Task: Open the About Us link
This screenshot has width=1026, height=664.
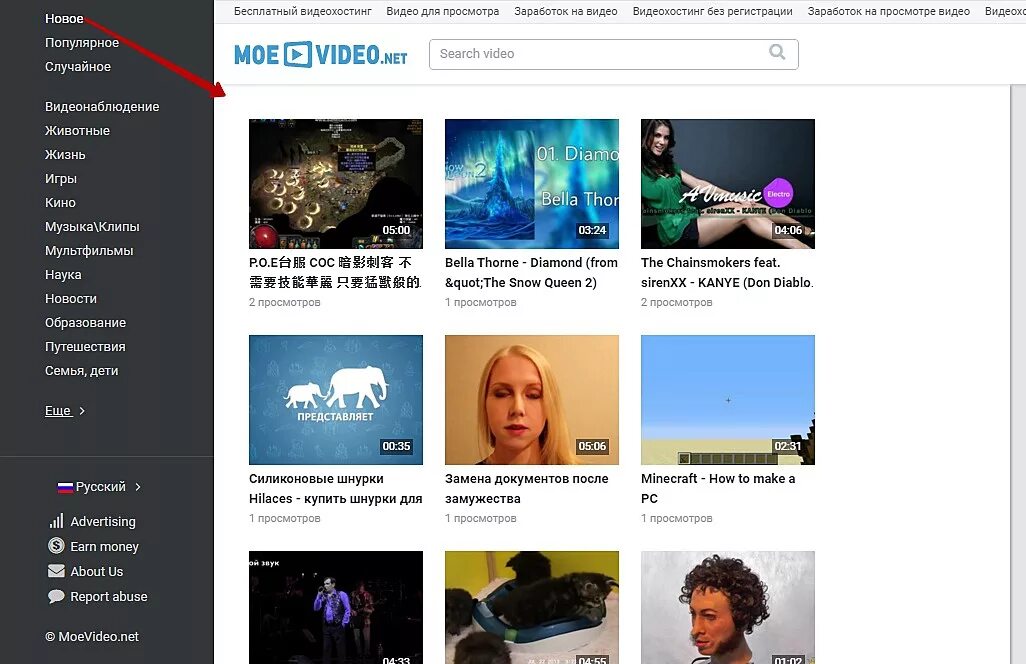Action: tap(97, 571)
